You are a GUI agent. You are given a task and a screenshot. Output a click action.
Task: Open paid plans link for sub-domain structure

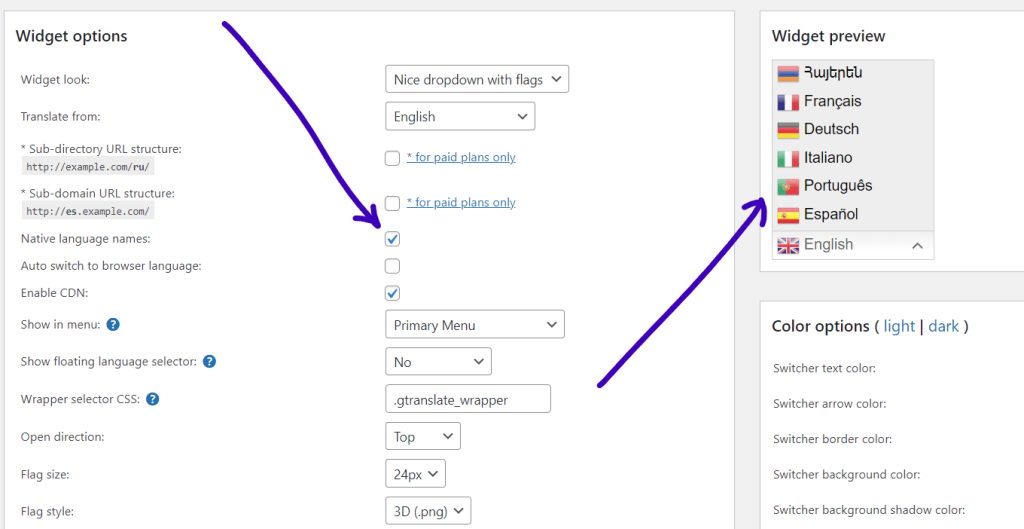(461, 202)
